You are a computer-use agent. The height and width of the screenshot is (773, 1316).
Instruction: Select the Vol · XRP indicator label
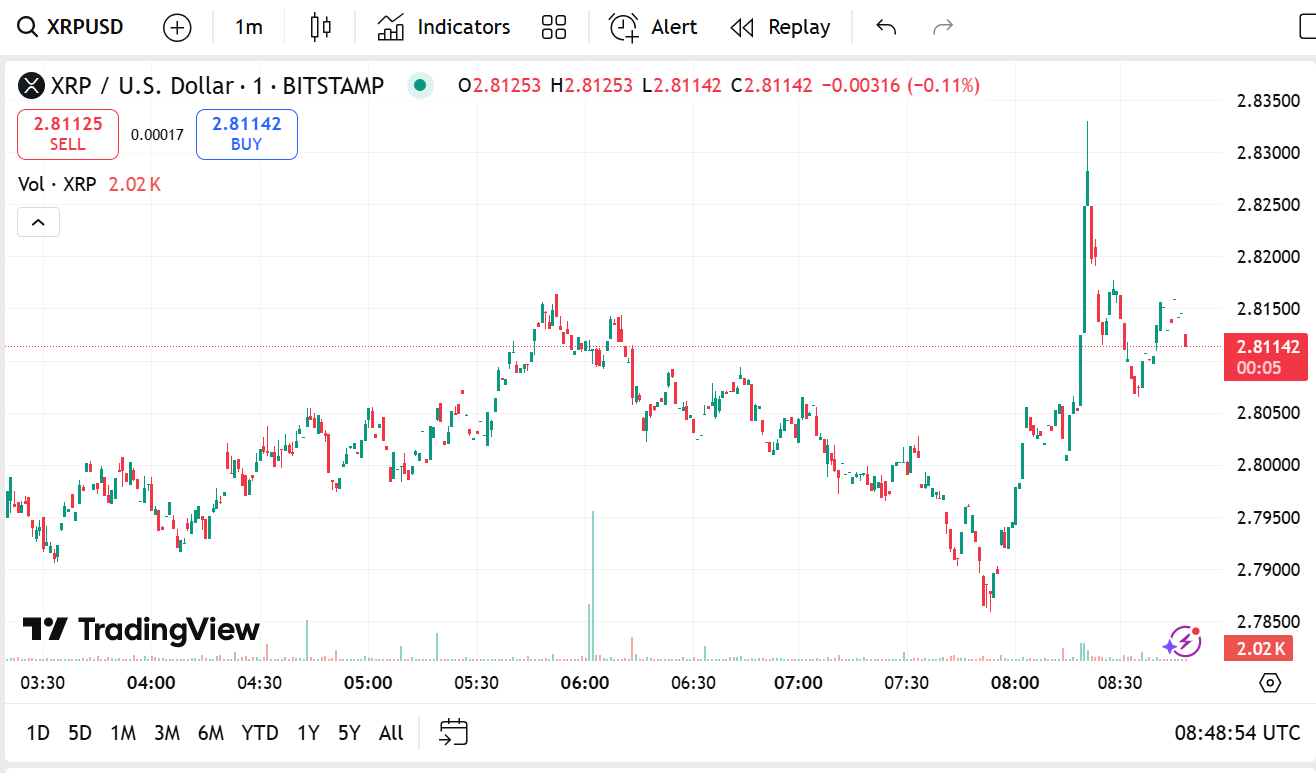point(57,184)
